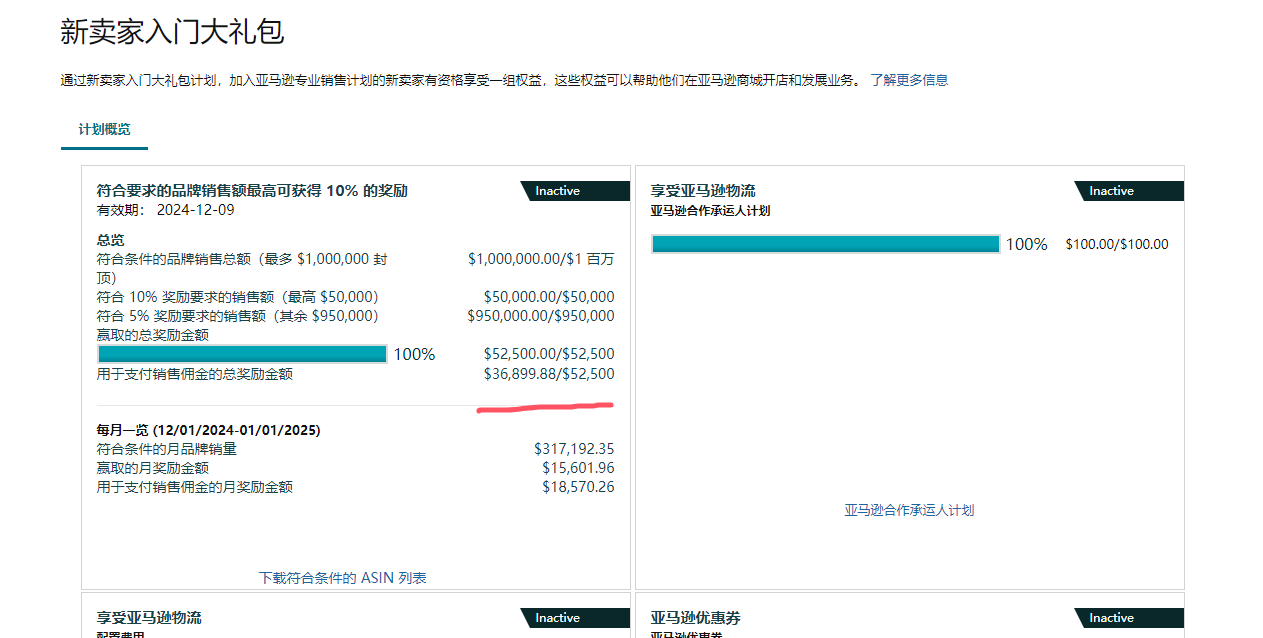Click the 总览 section label

click(110, 240)
